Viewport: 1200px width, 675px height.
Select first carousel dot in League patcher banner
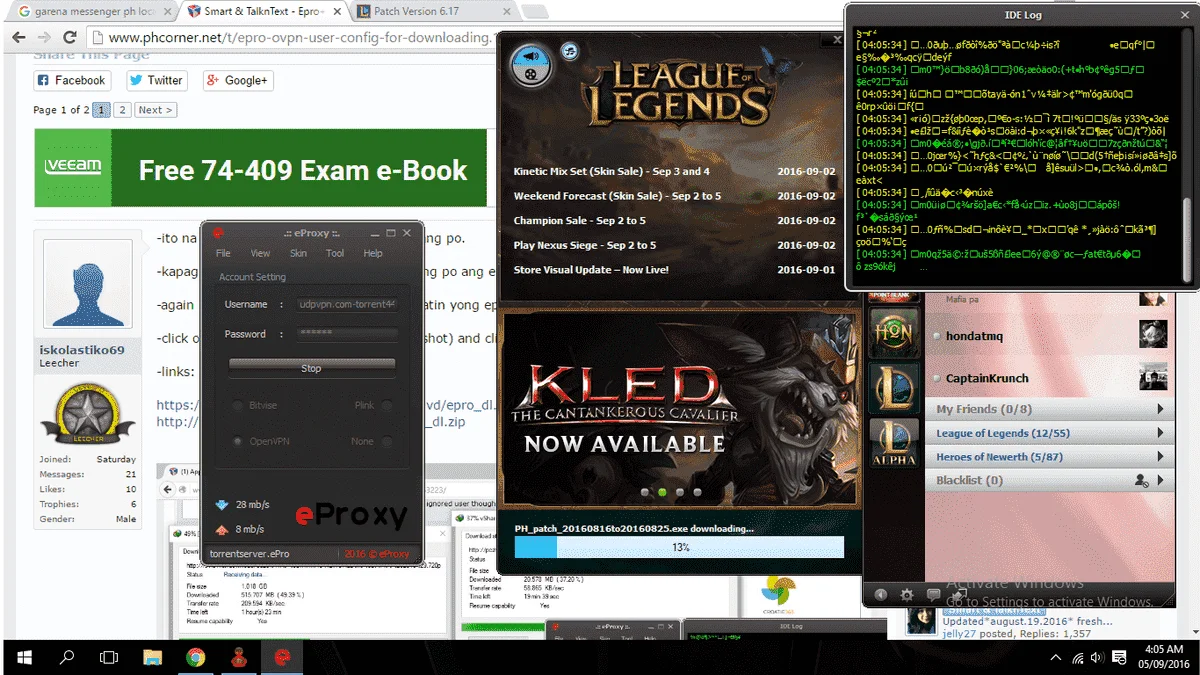click(x=643, y=492)
